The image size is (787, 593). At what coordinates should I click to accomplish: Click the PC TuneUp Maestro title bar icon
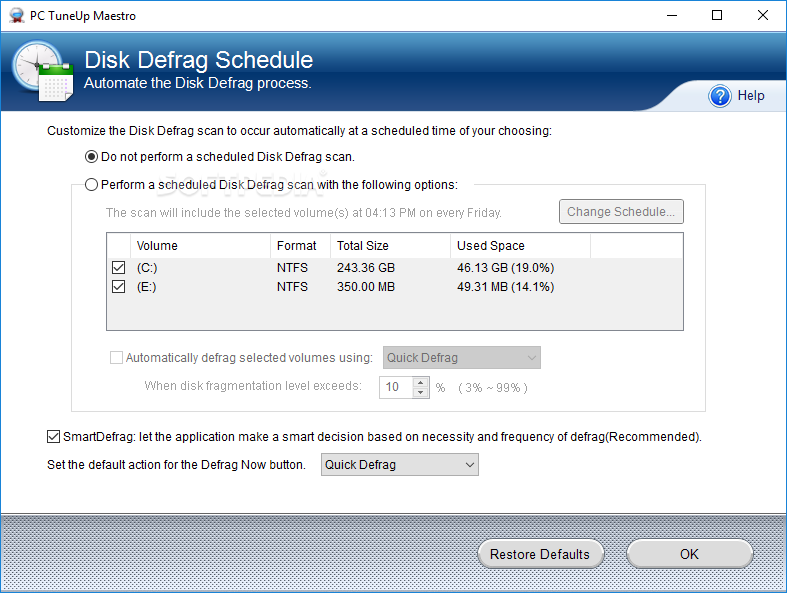coord(17,16)
